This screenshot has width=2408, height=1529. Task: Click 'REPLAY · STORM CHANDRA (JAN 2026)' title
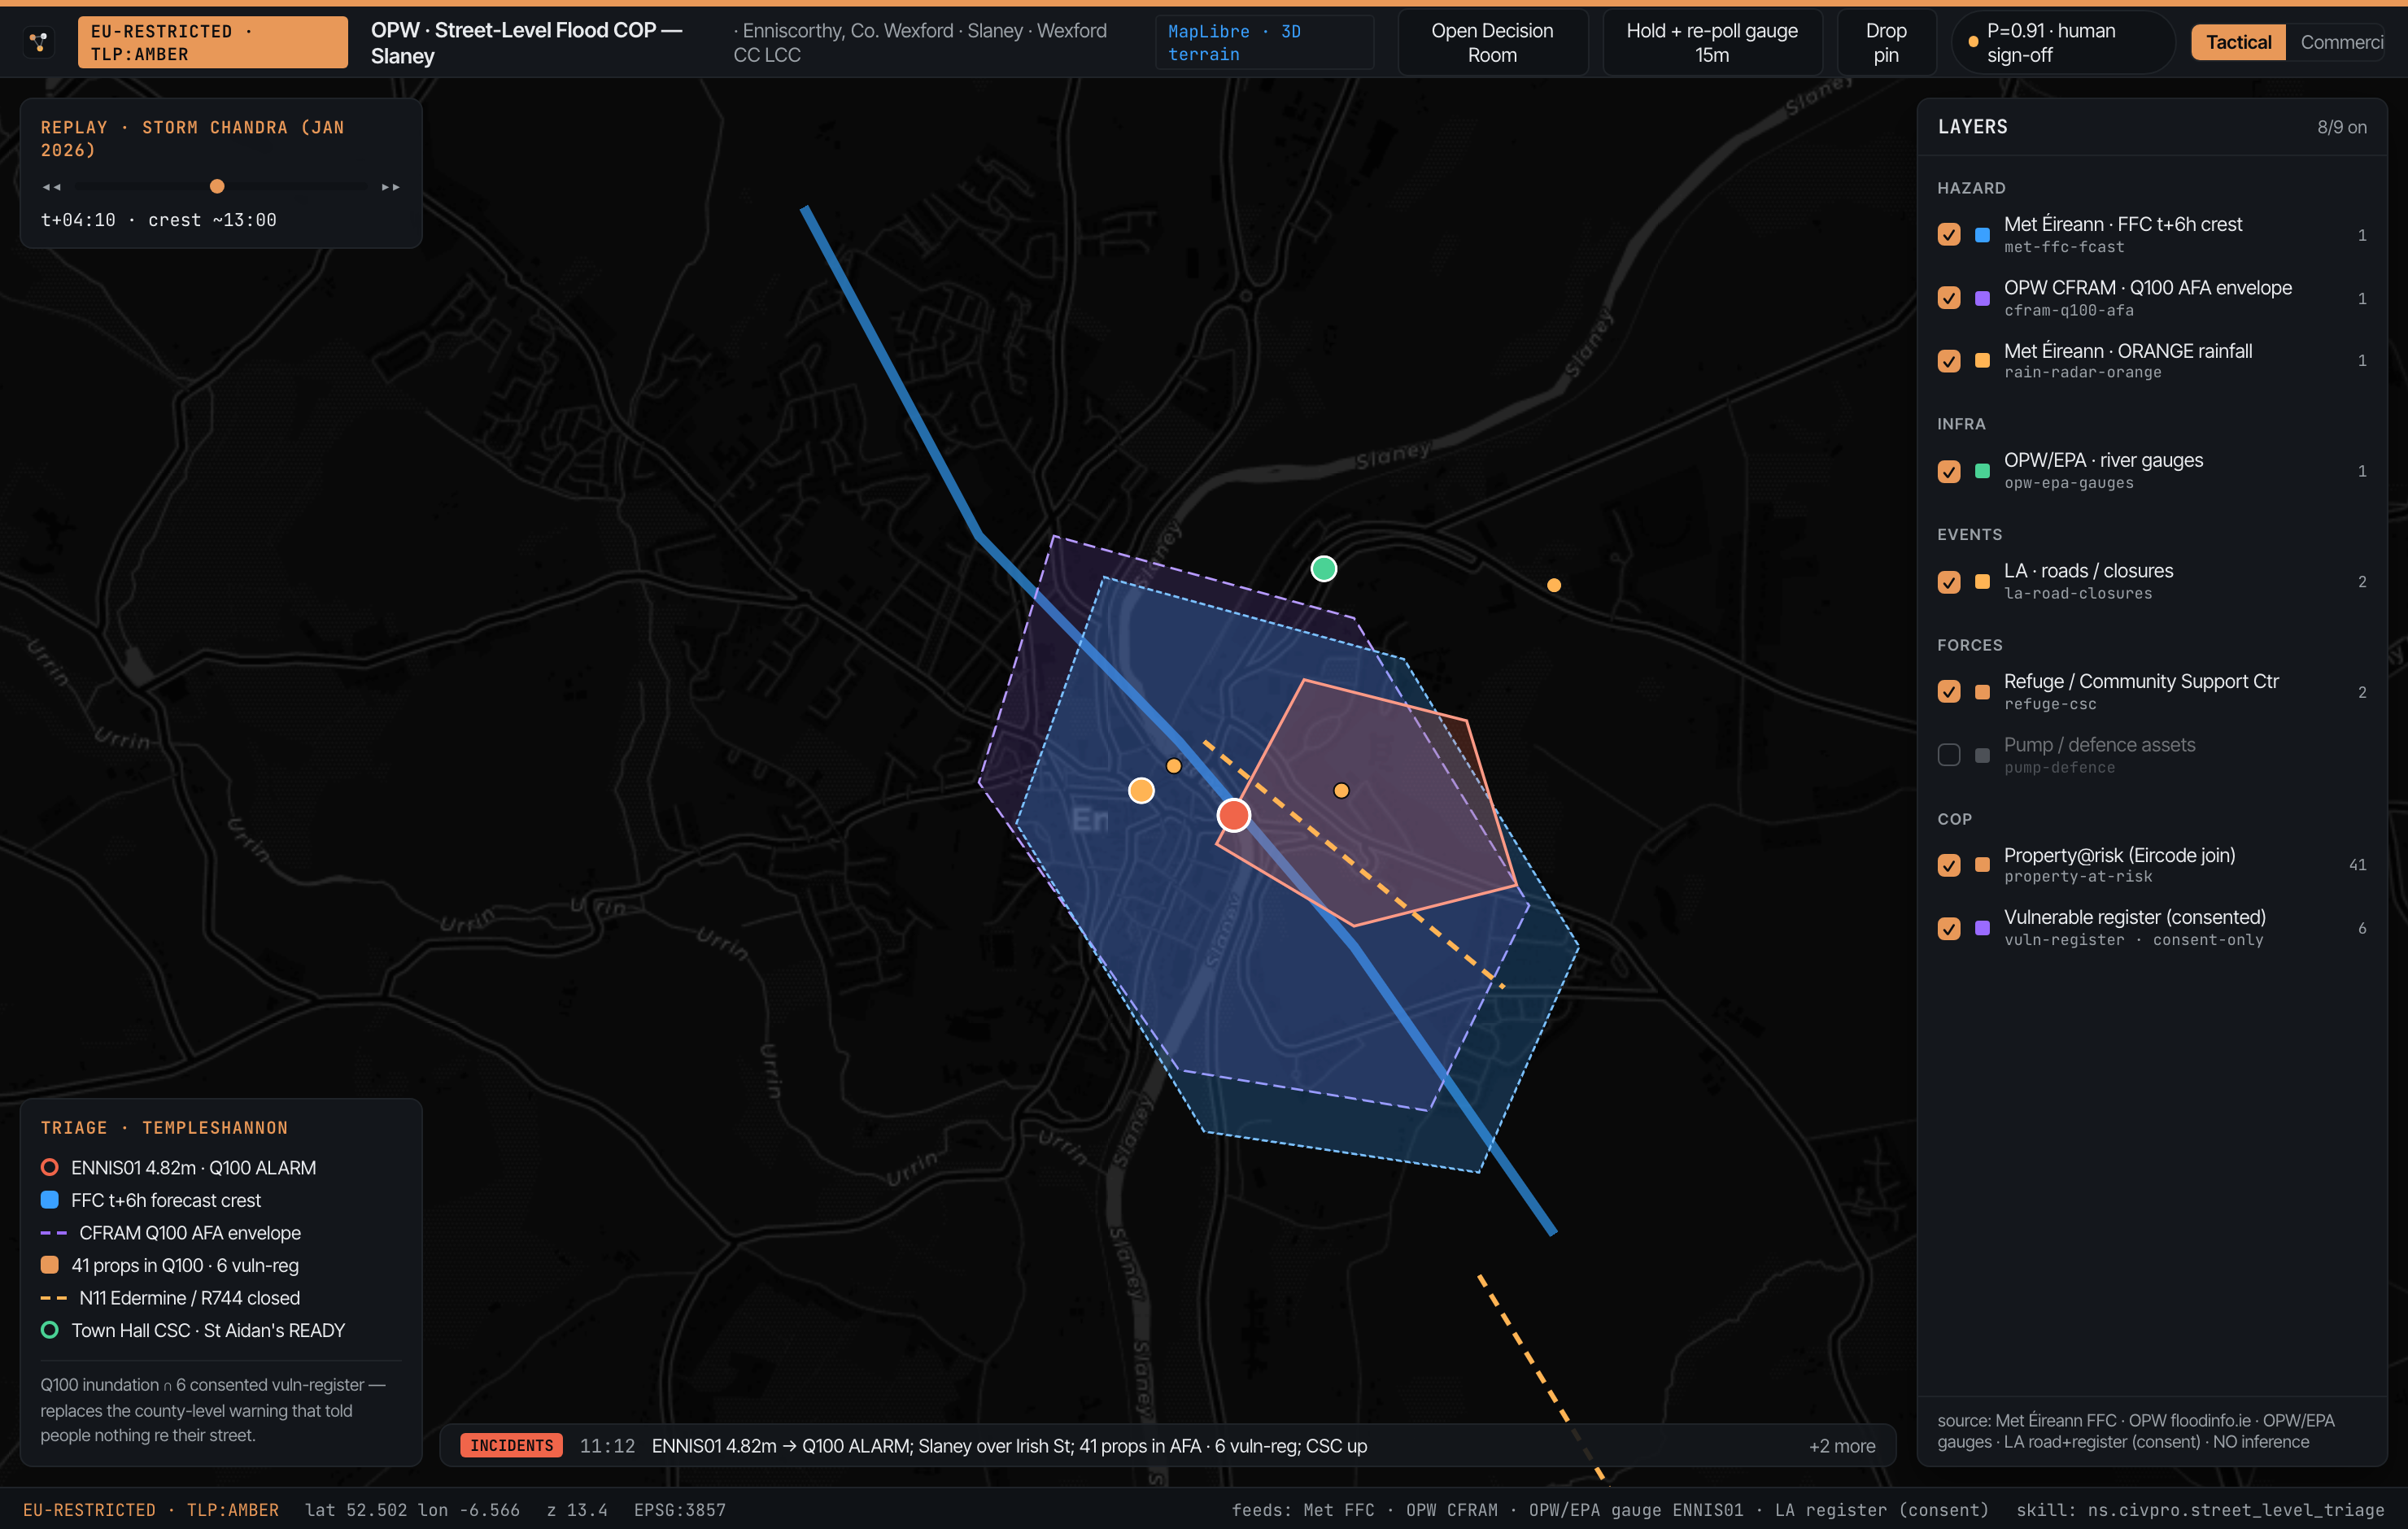pyautogui.click(x=192, y=138)
